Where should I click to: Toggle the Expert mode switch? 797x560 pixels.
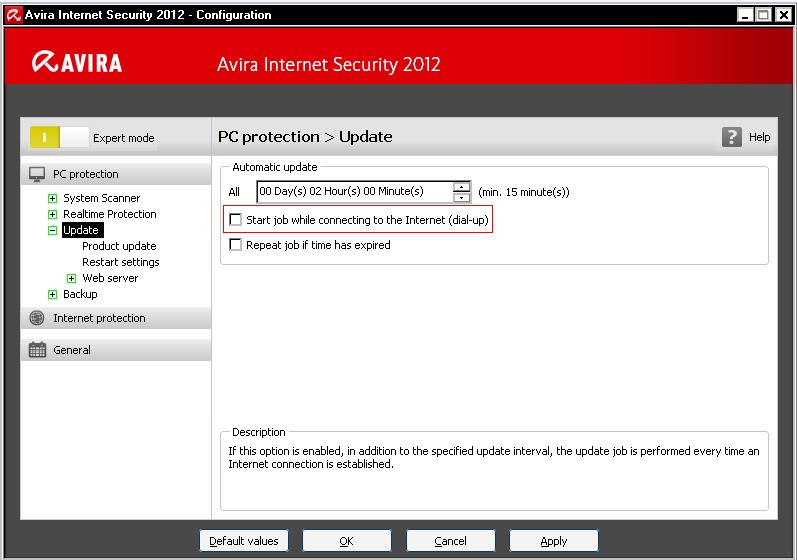tap(59, 138)
